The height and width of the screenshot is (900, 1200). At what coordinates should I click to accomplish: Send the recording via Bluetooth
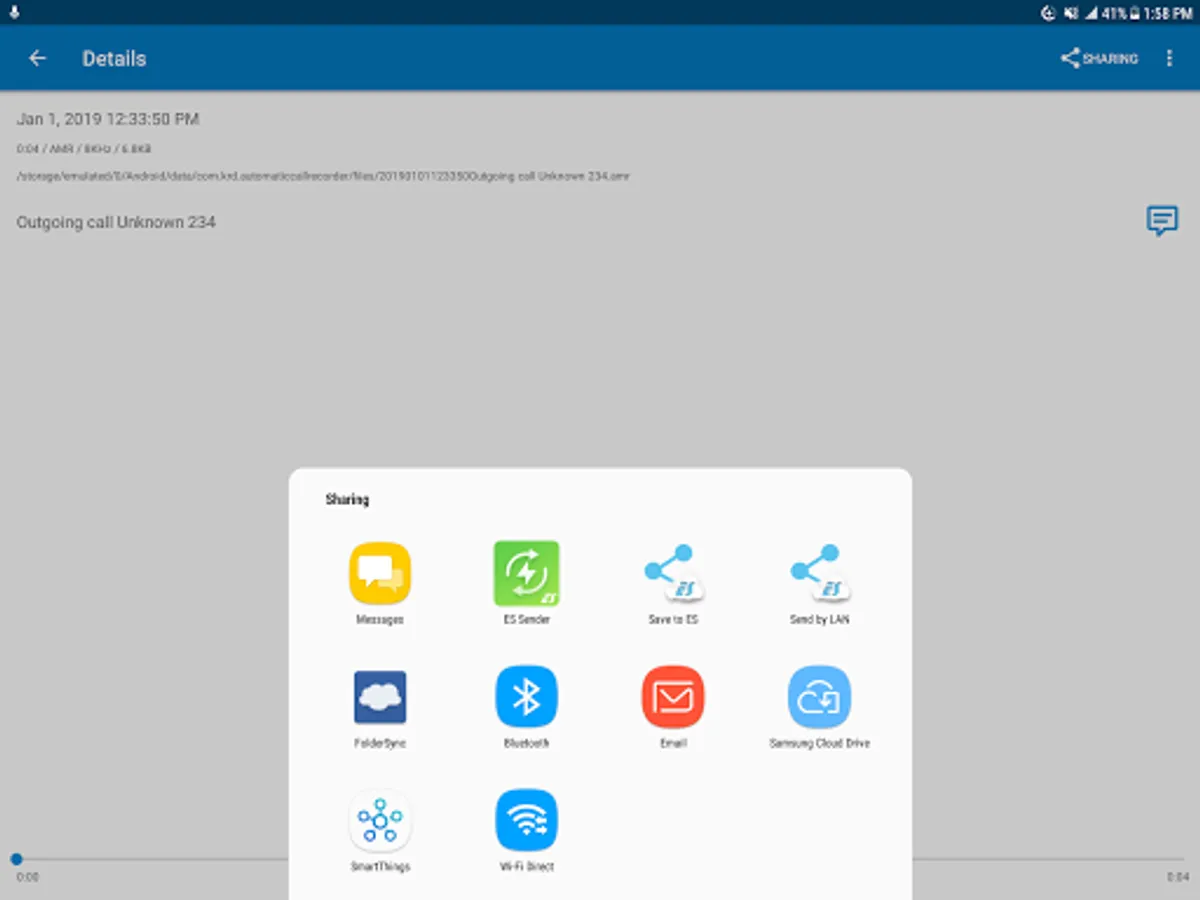point(526,708)
